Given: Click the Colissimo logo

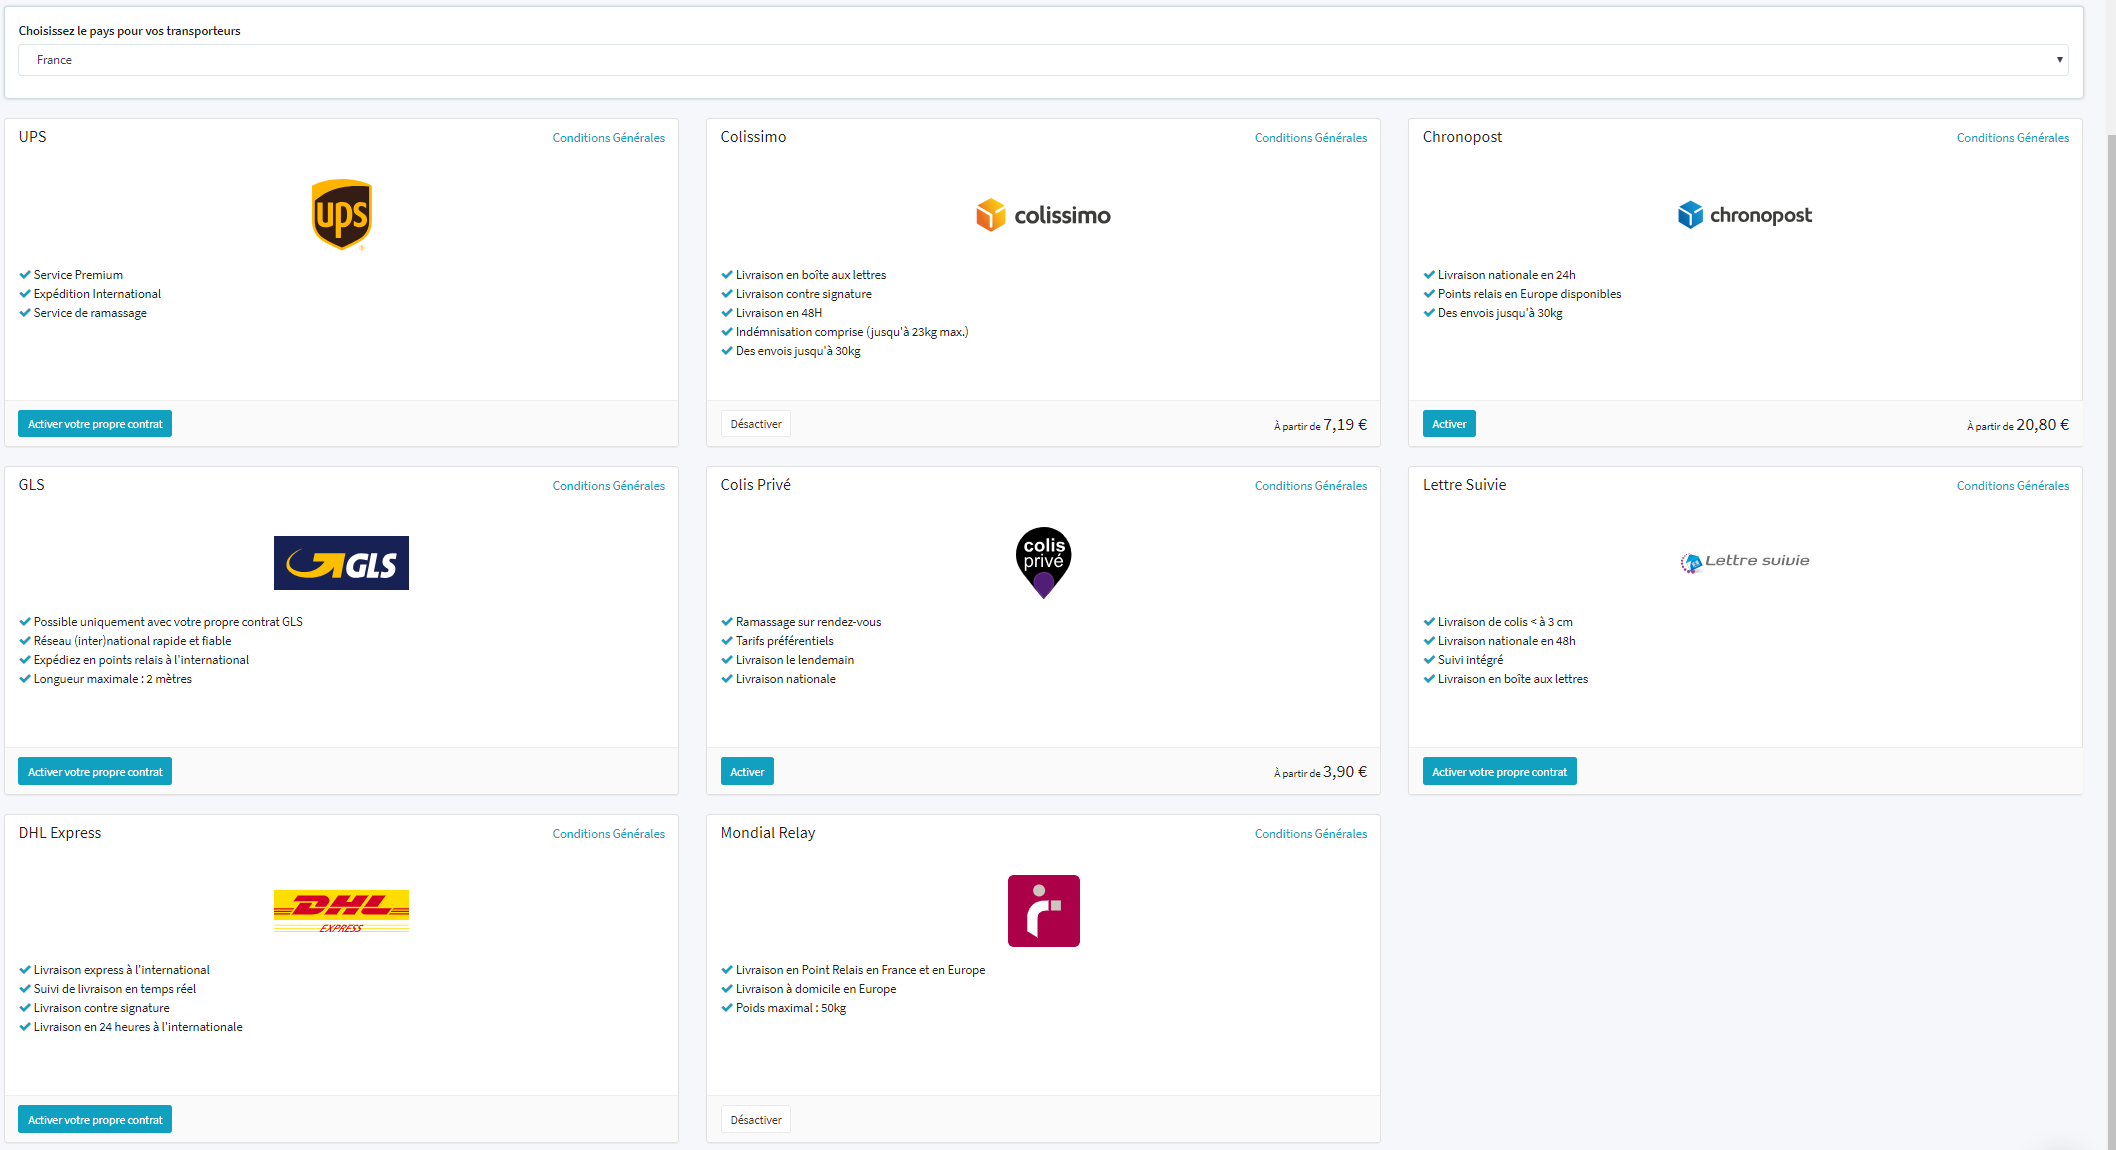Looking at the screenshot, I should [x=1043, y=215].
